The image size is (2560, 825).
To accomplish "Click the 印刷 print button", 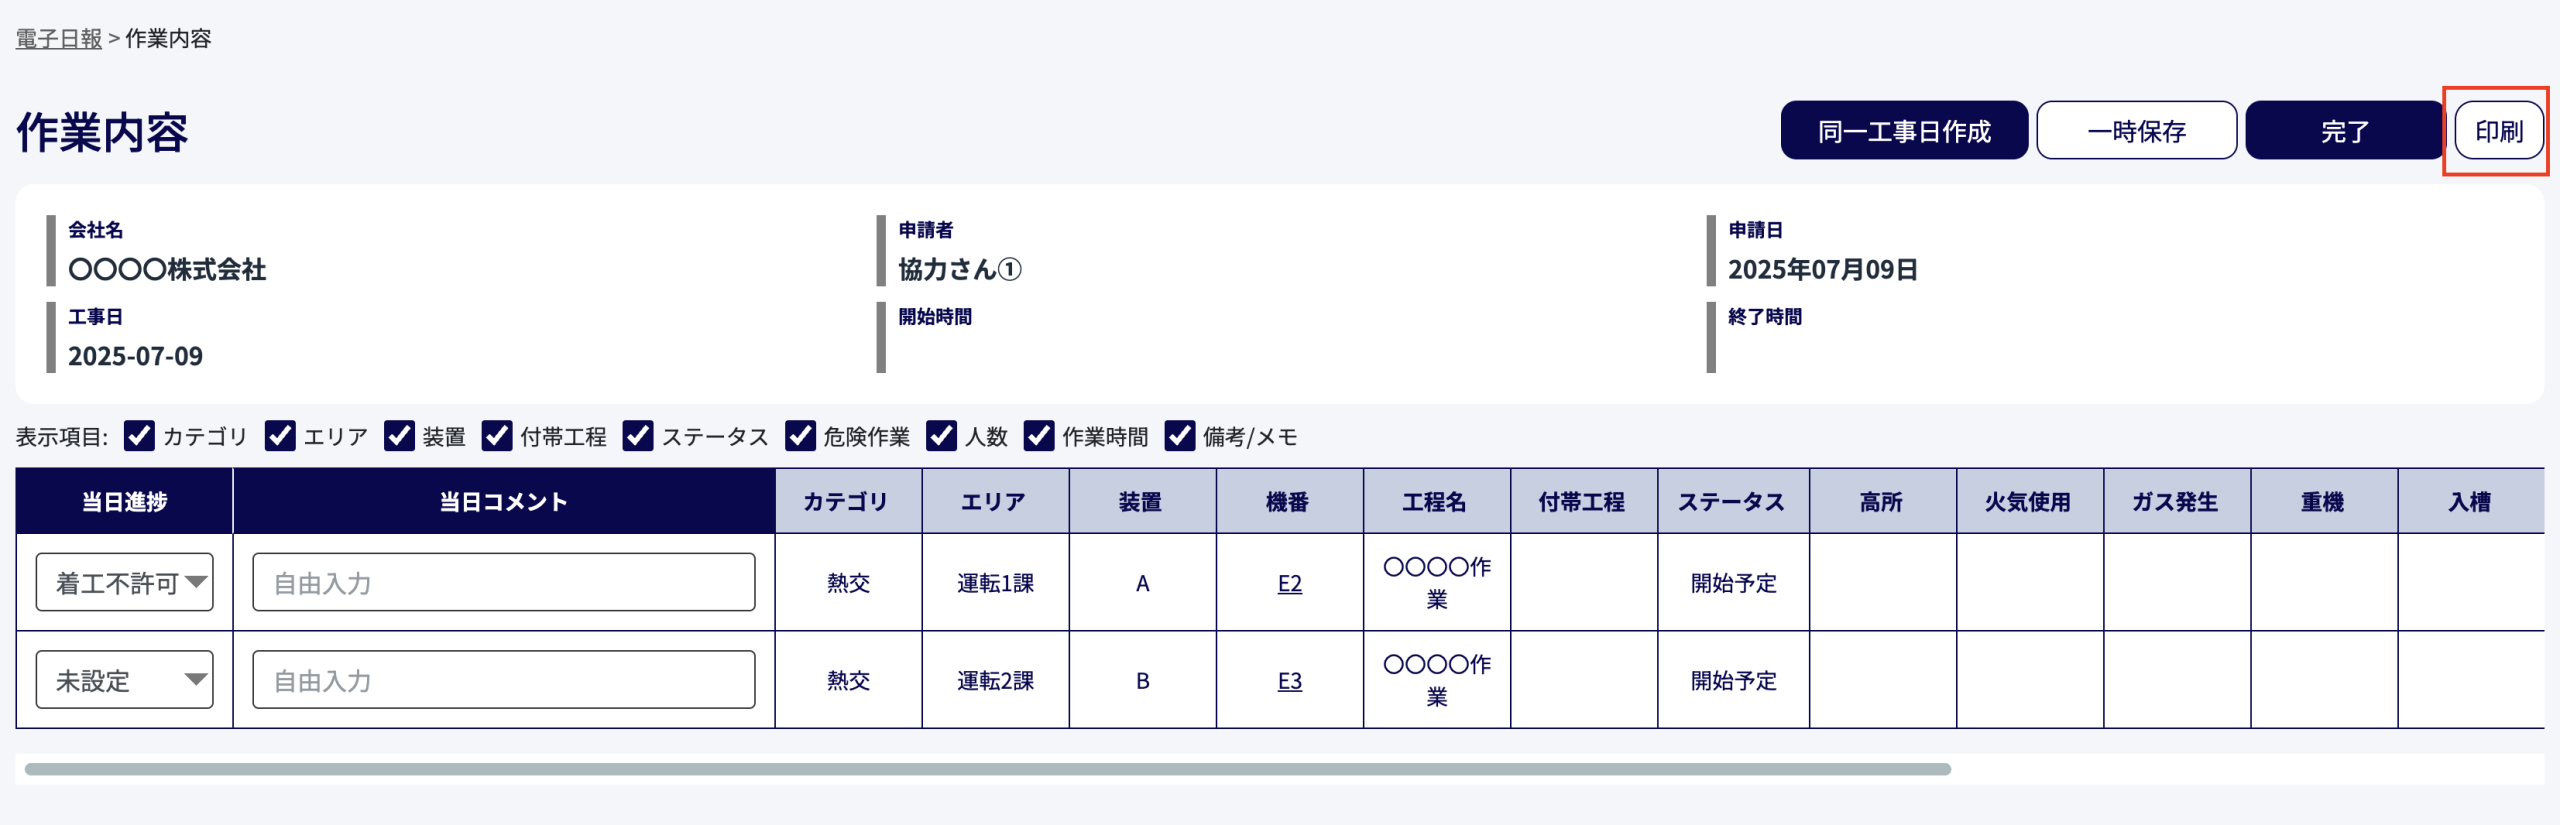I will pyautogui.click(x=2498, y=131).
